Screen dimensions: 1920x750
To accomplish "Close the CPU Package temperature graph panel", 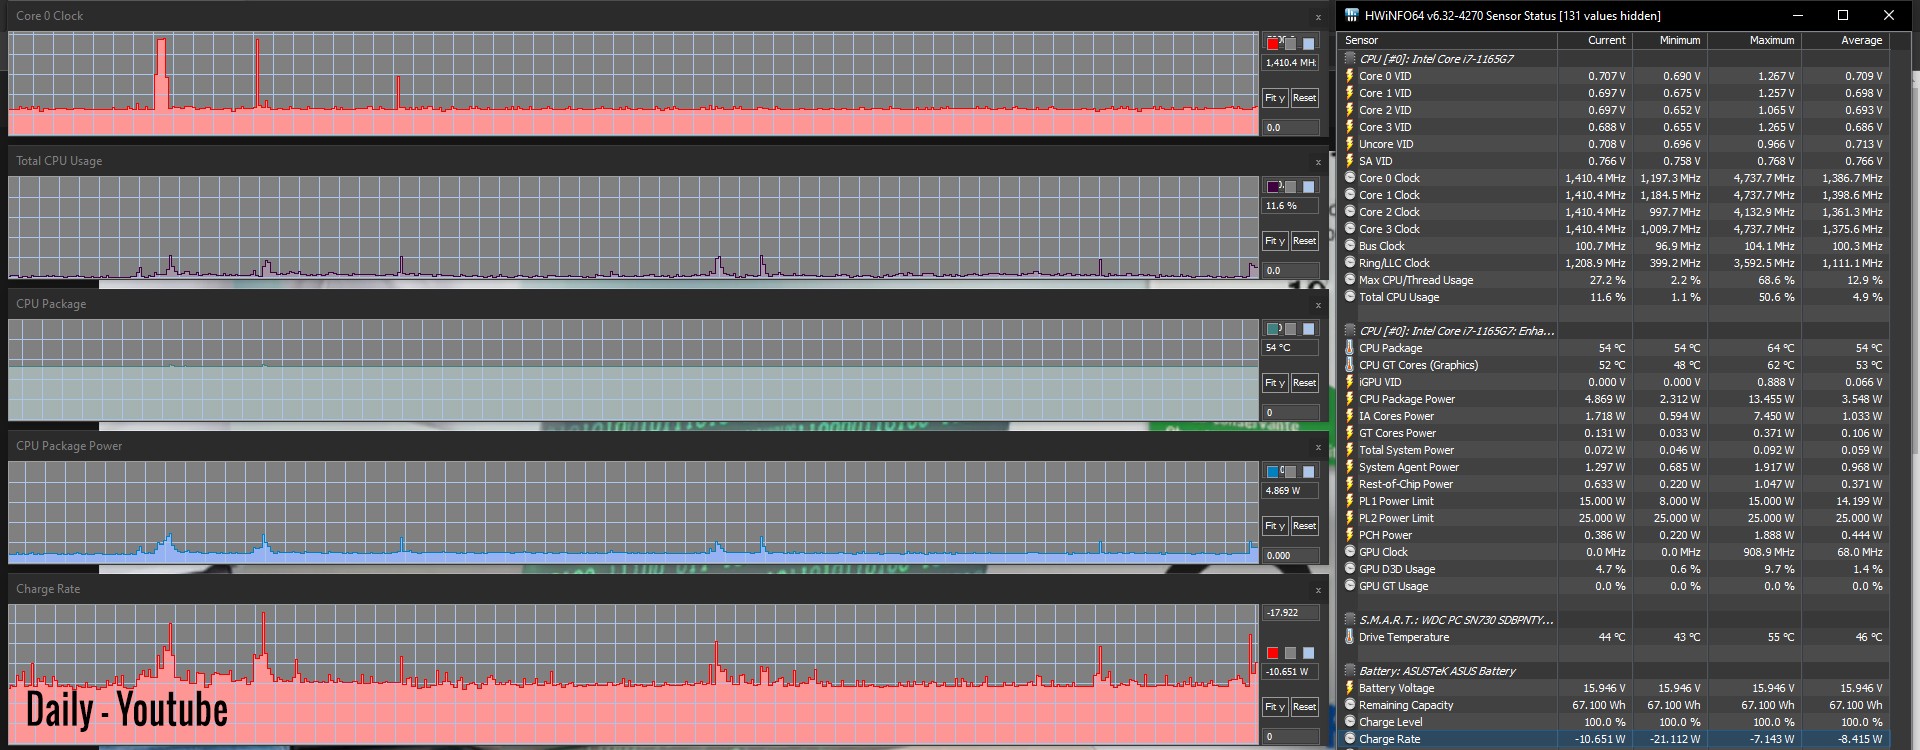I will [1318, 305].
